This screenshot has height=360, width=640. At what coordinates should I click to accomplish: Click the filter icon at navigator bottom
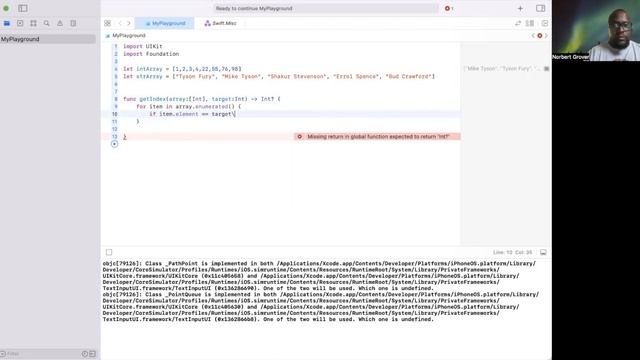3,354
